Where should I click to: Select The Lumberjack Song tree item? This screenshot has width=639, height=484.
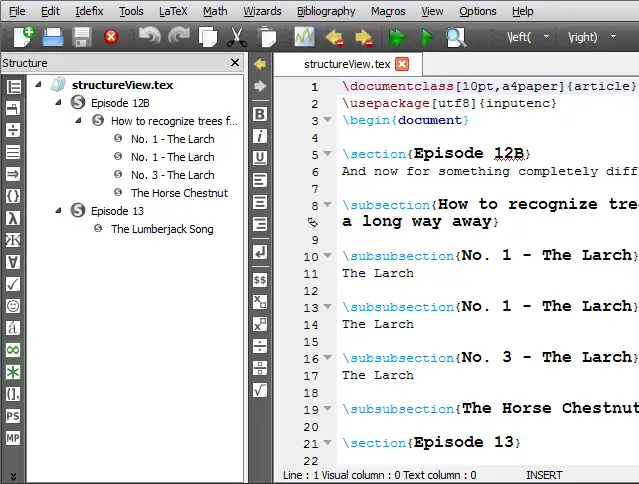[162, 229]
